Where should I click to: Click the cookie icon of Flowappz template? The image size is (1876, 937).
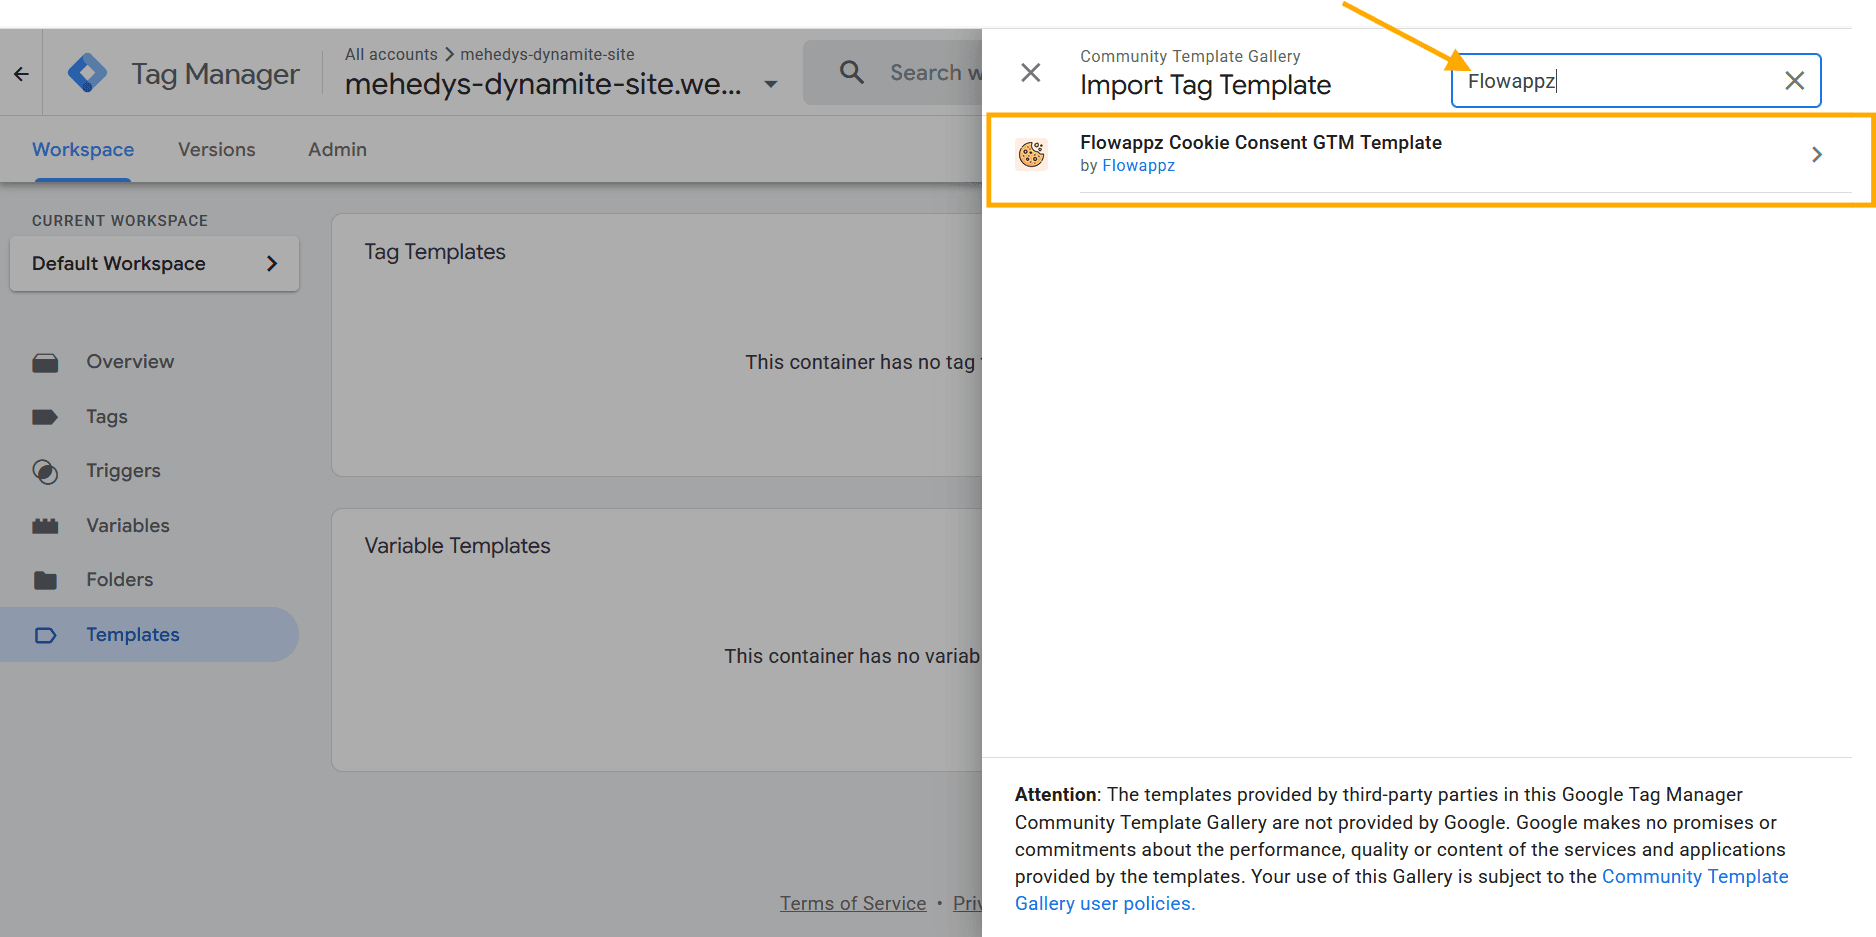pos(1032,154)
